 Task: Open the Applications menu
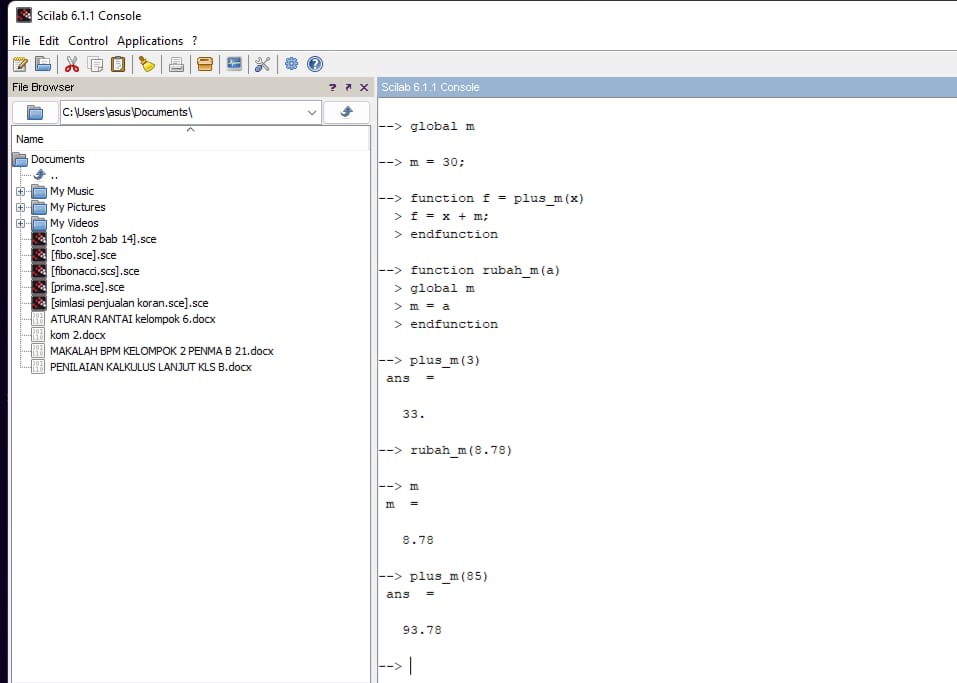[x=150, y=41]
